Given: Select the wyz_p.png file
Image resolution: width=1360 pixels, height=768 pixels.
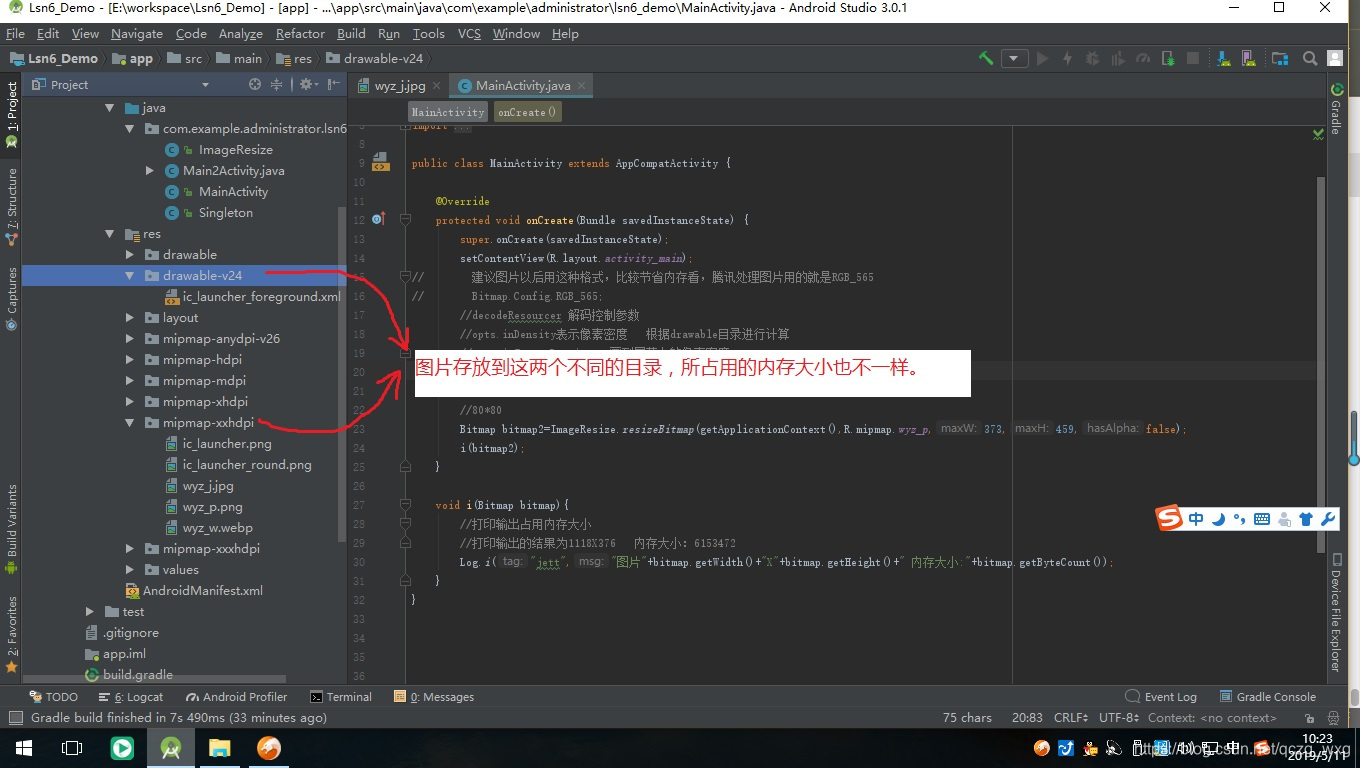Looking at the screenshot, I should click(x=204, y=507).
